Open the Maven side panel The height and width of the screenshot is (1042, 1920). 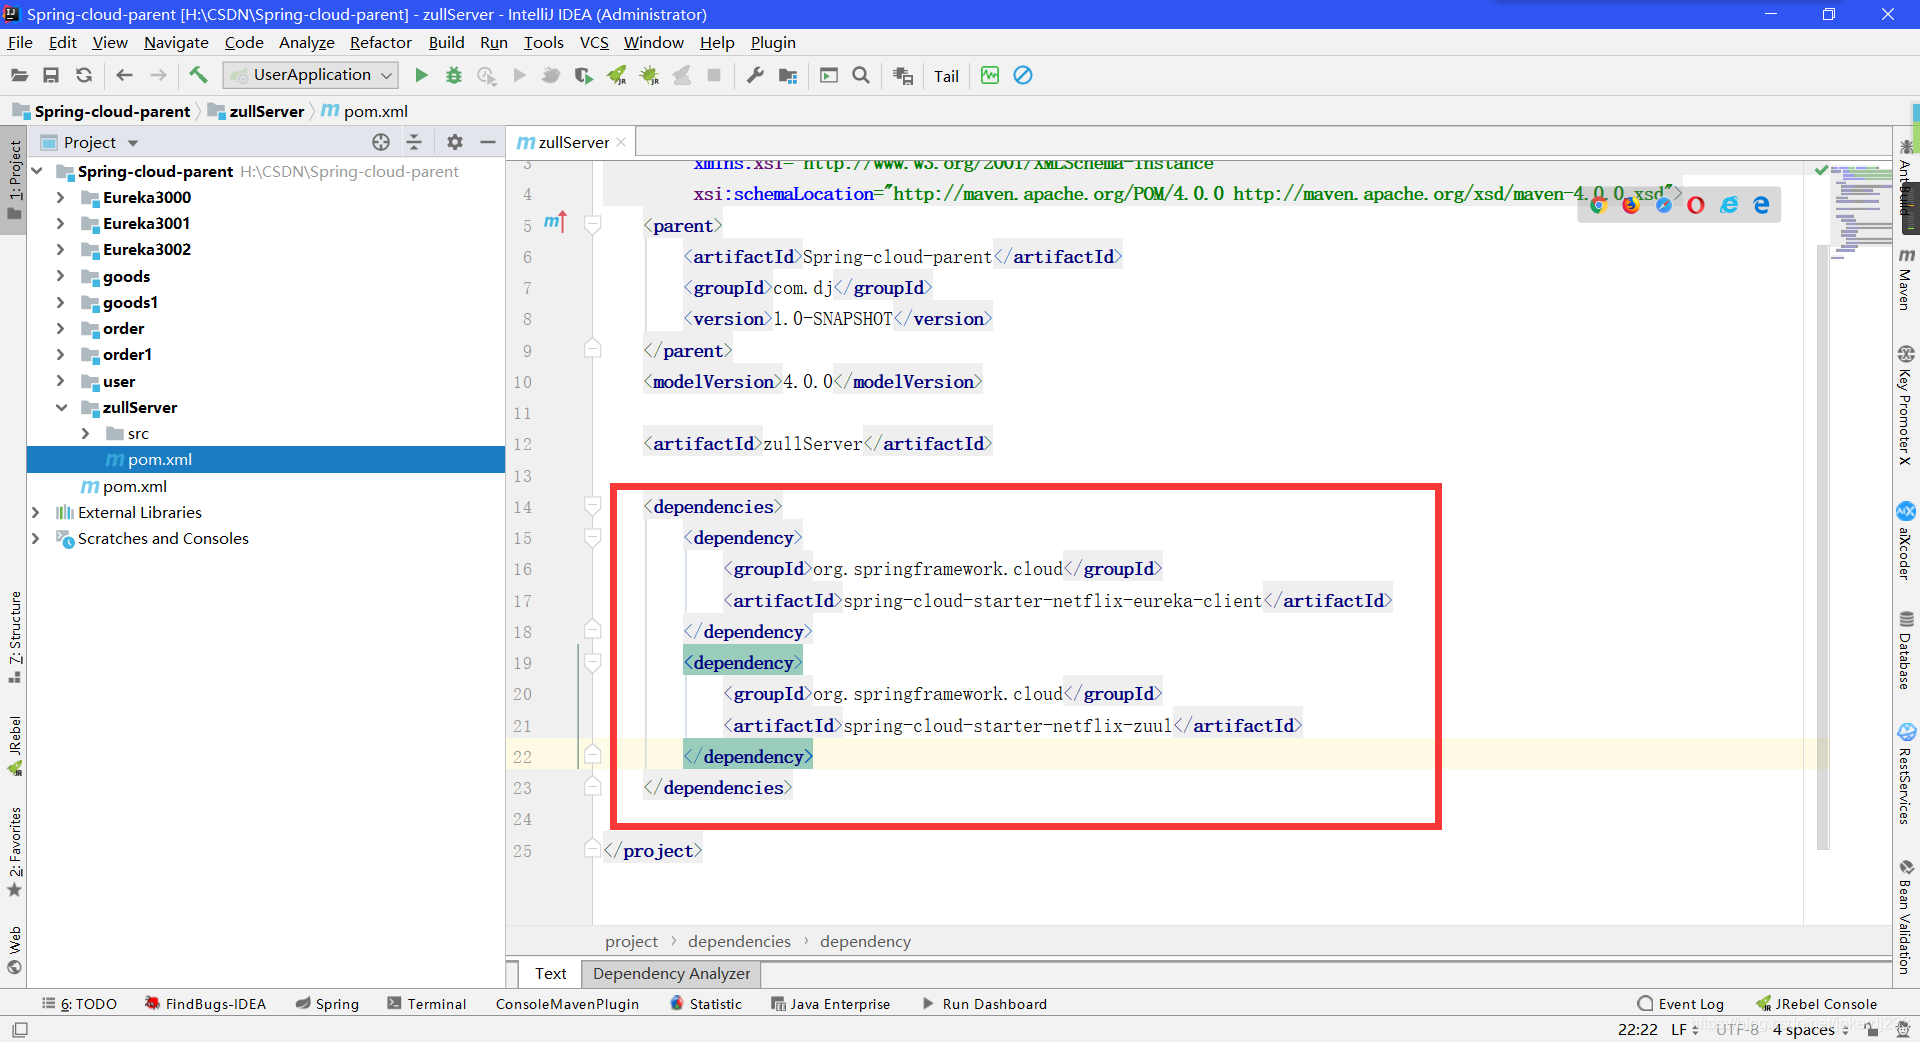coord(1906,279)
